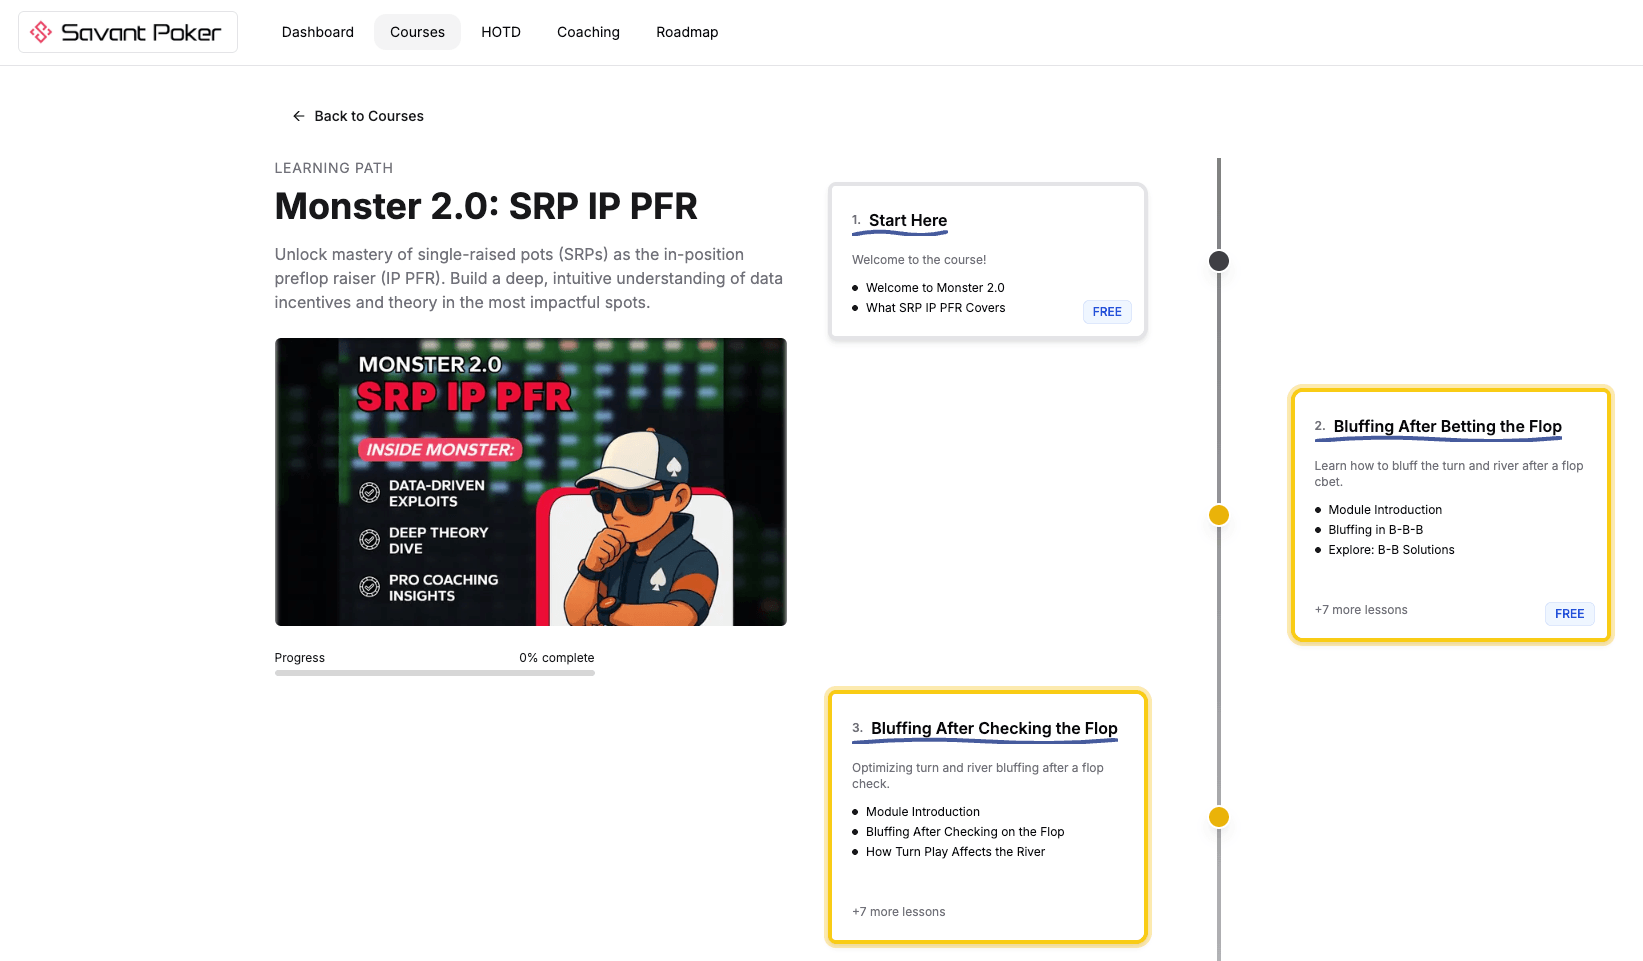Open Module Introduction in Checking the Flop card

tap(923, 812)
